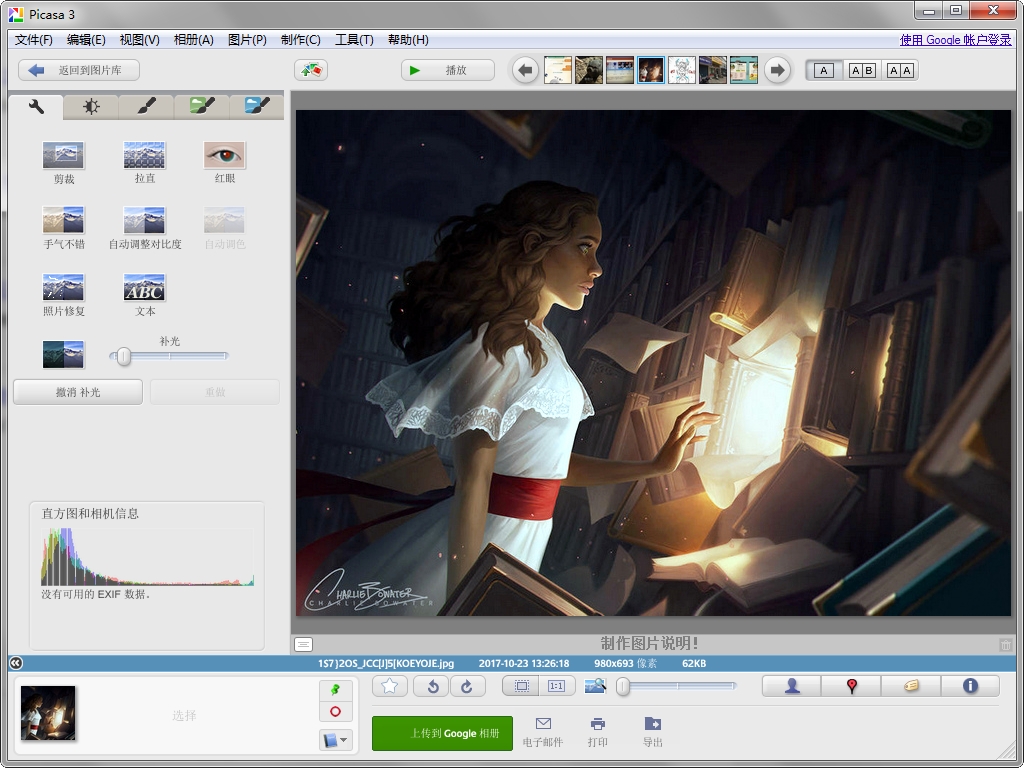Switch to 1:1 actual size view
The height and width of the screenshot is (768, 1024).
click(x=557, y=686)
